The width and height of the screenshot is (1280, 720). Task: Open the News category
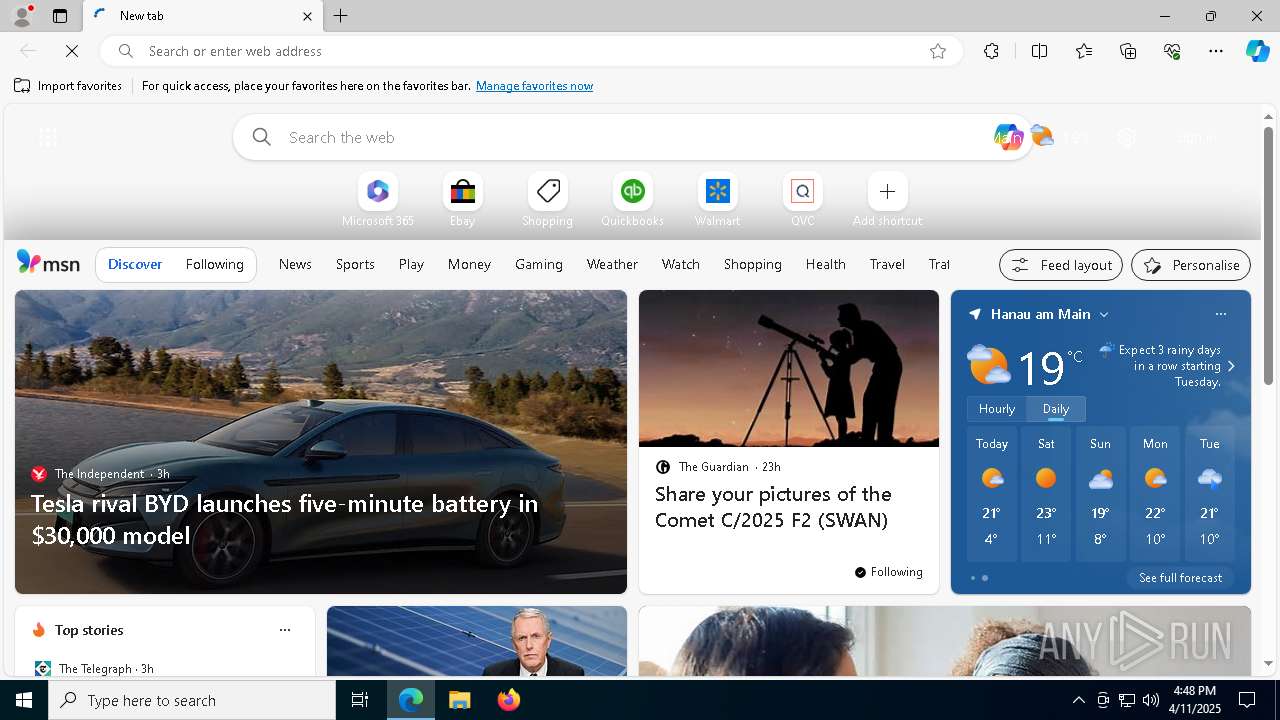click(295, 264)
